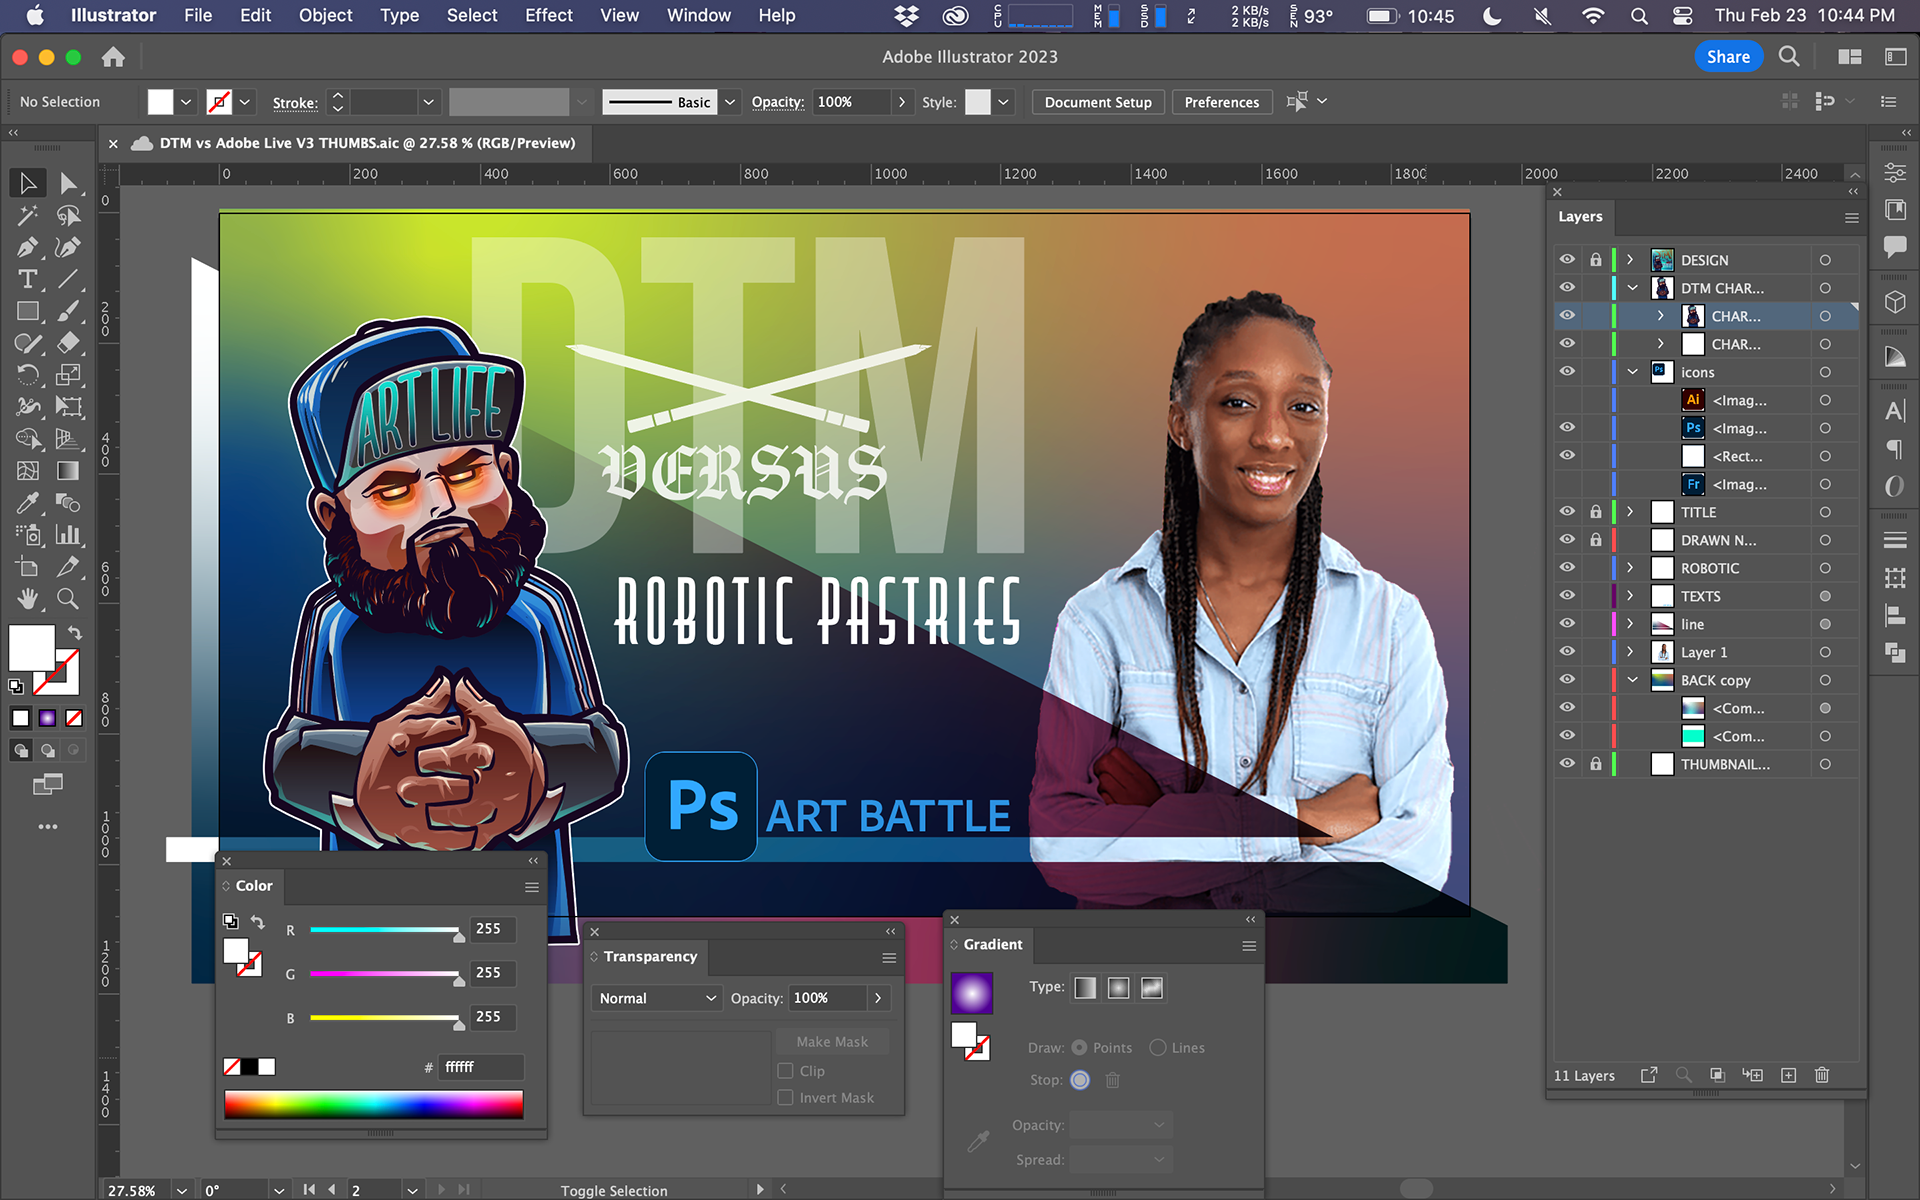1920x1200 pixels.
Task: Choose the Rotate tool
Action: pyautogui.click(x=28, y=375)
